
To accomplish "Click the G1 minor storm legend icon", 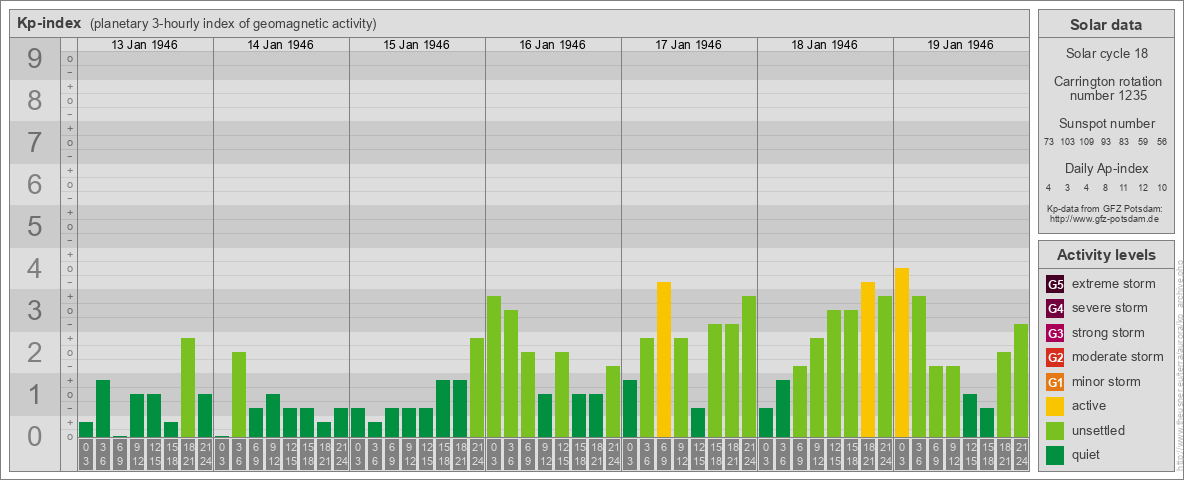I will click(1055, 382).
